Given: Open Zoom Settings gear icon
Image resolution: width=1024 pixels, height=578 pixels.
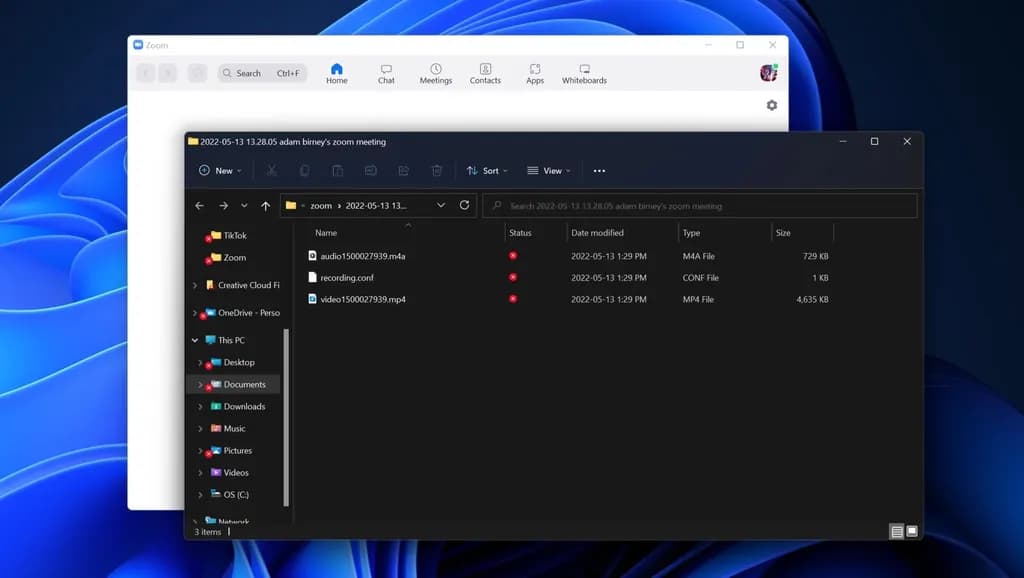Looking at the screenshot, I should tap(771, 105).
